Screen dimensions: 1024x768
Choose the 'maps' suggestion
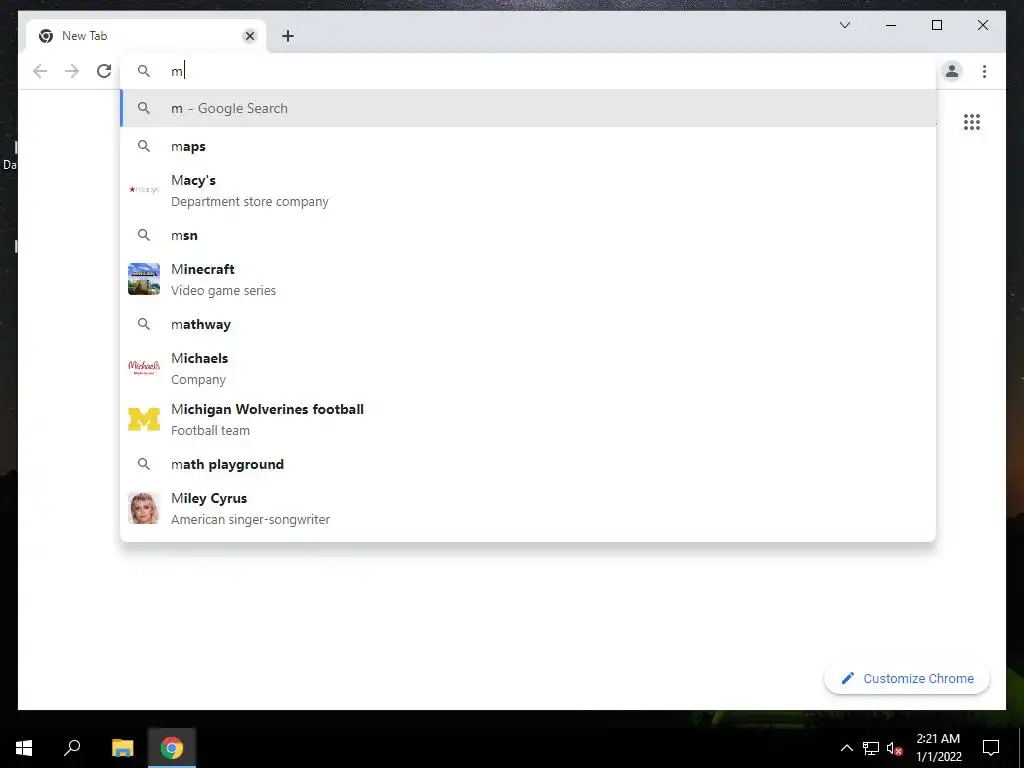528,146
